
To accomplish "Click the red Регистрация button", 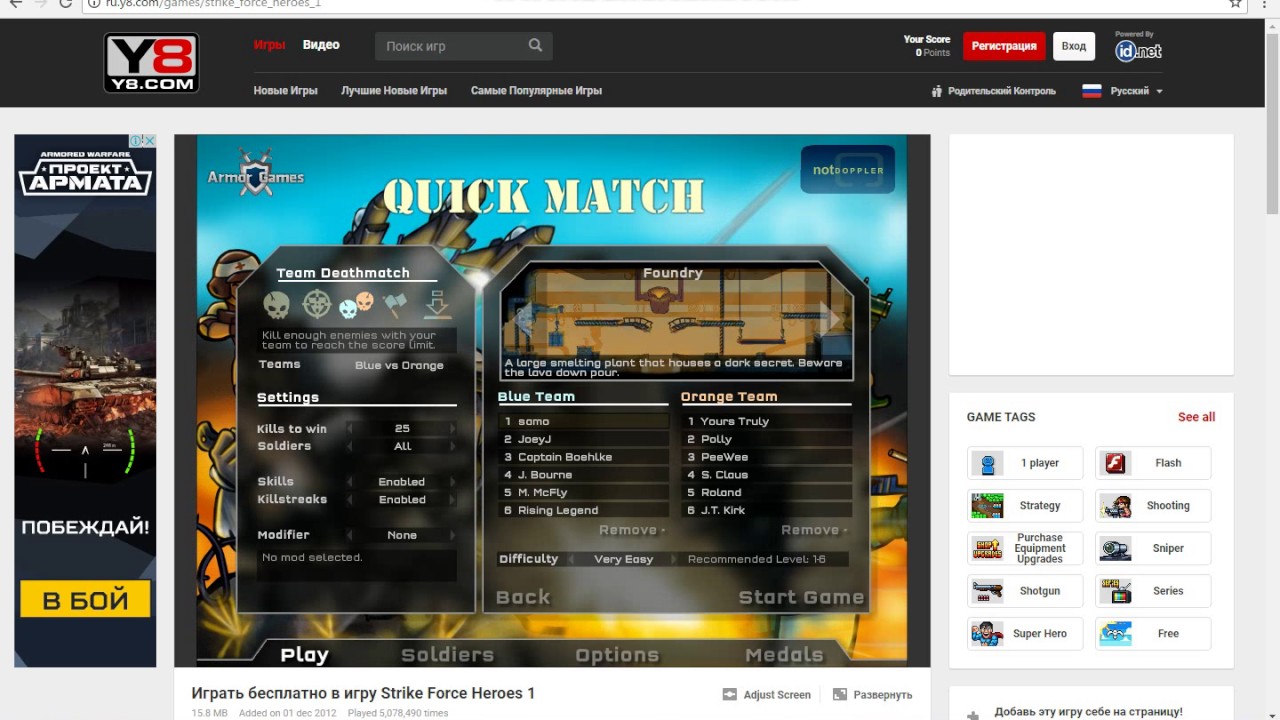I will pos(1004,46).
